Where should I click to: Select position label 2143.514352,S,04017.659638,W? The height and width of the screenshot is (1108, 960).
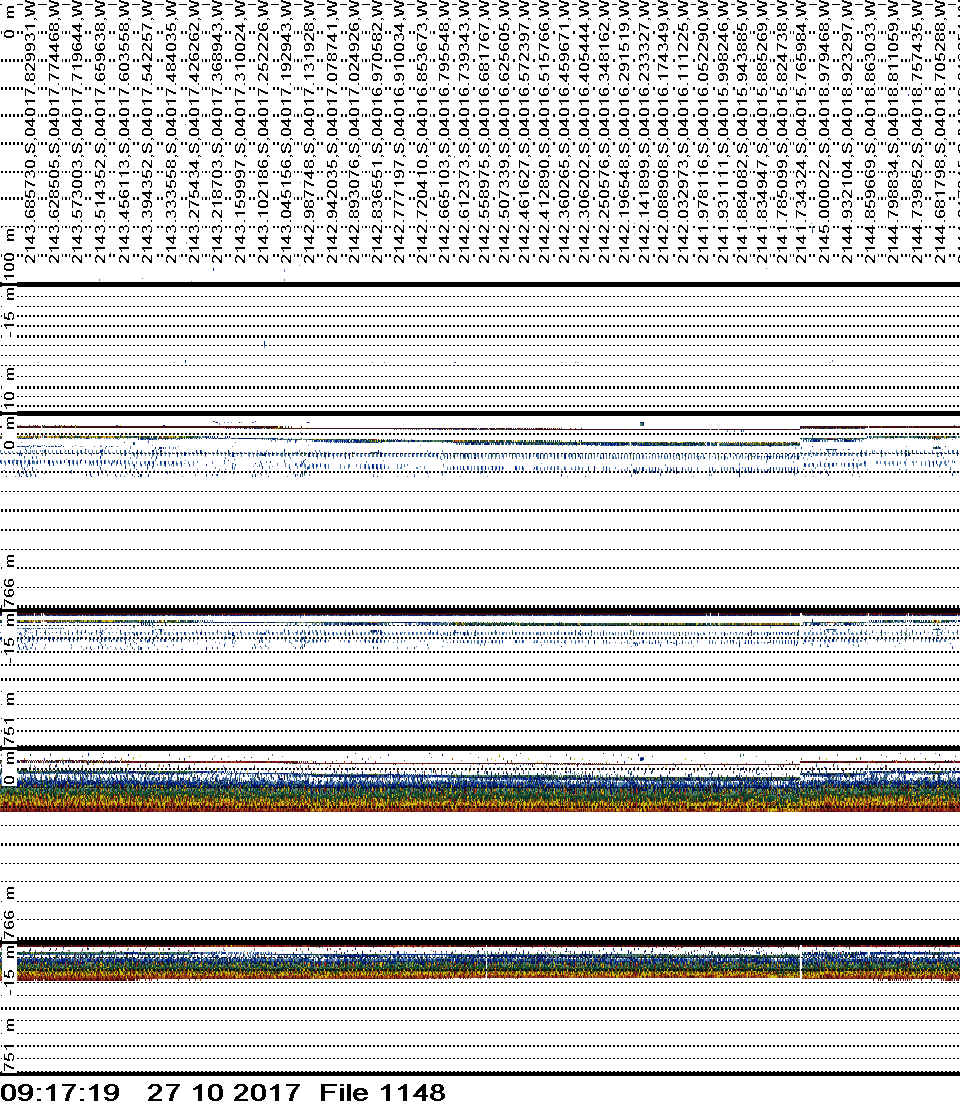point(100,131)
